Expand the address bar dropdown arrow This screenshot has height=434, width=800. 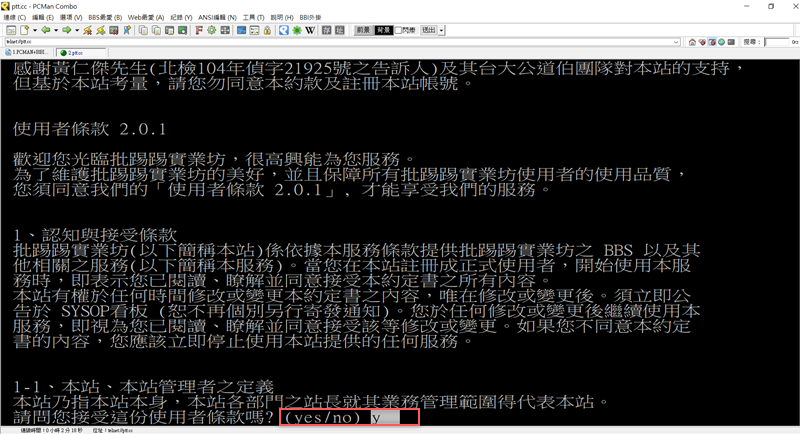677,42
